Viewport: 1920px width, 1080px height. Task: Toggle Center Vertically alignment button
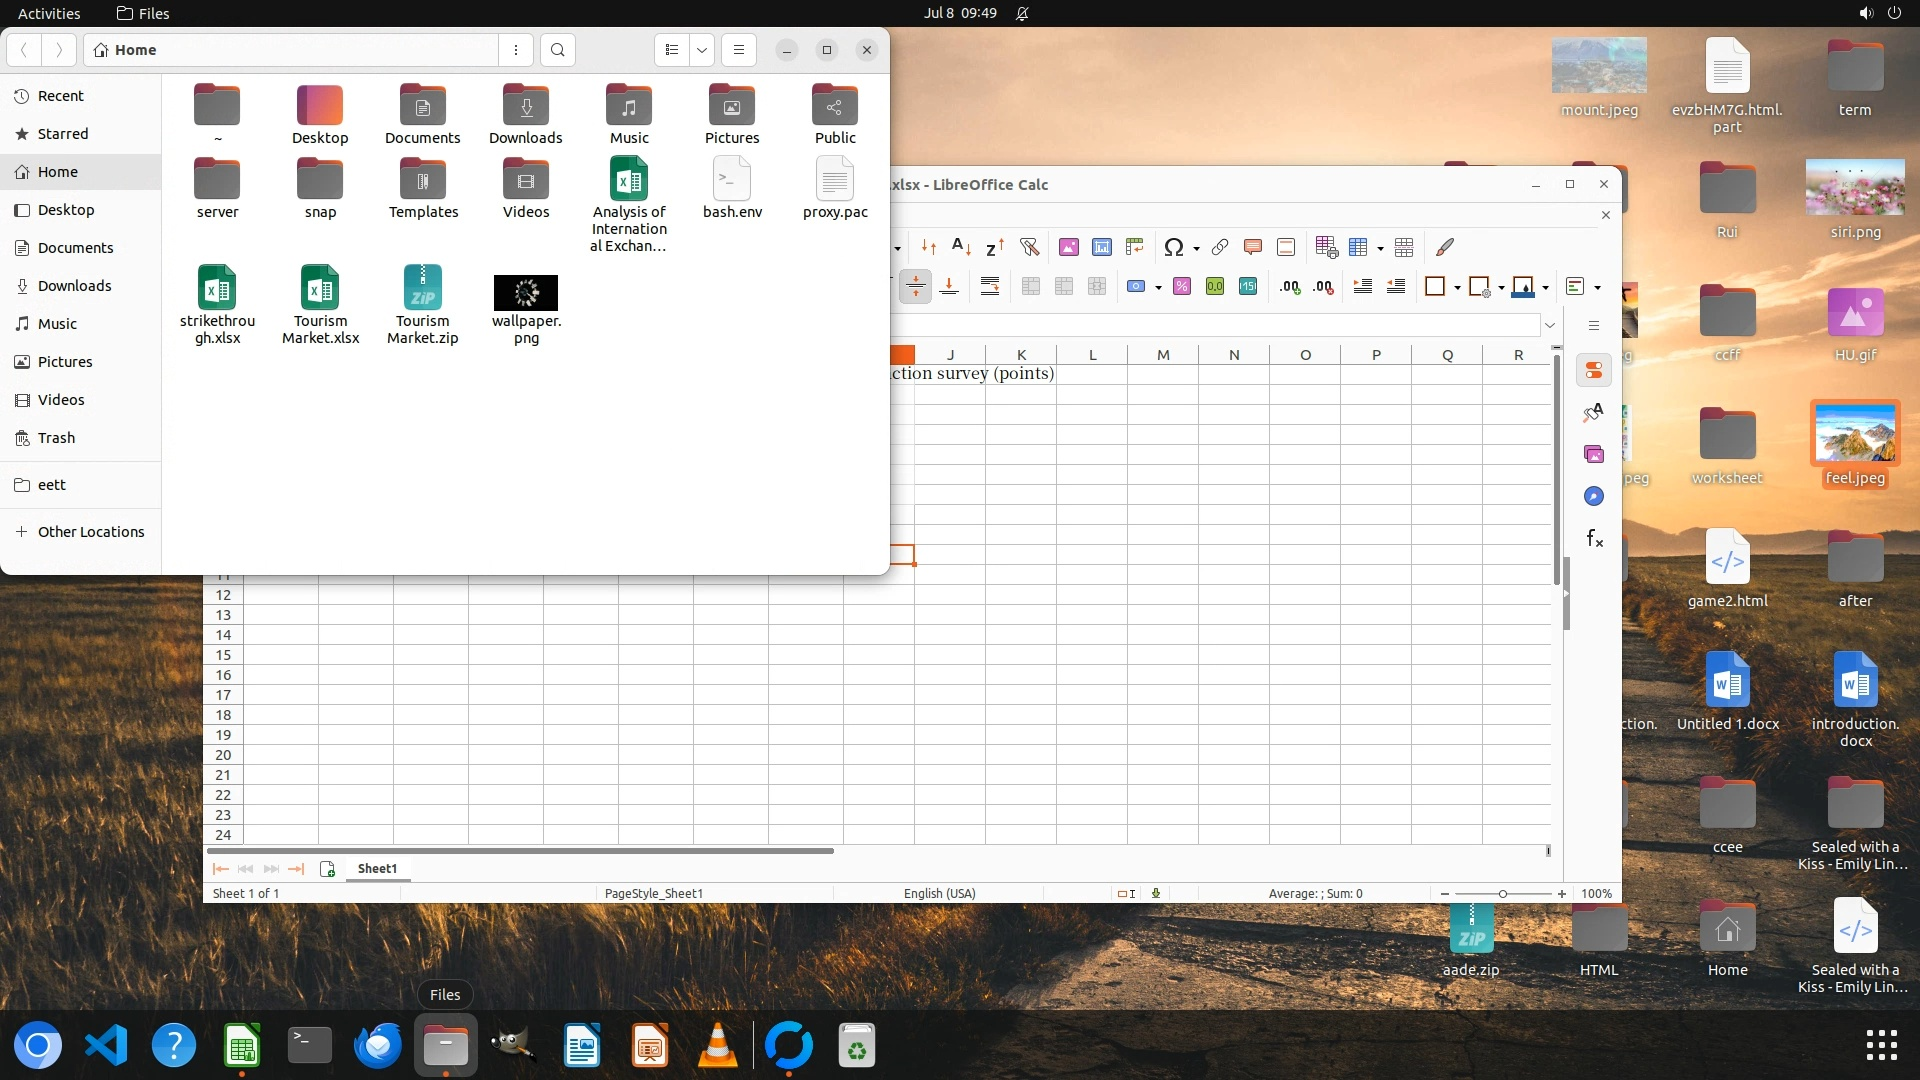coord(915,287)
